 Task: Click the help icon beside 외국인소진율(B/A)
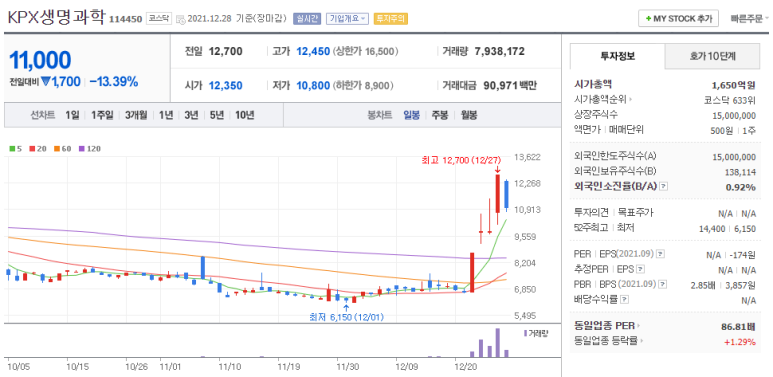(664, 187)
